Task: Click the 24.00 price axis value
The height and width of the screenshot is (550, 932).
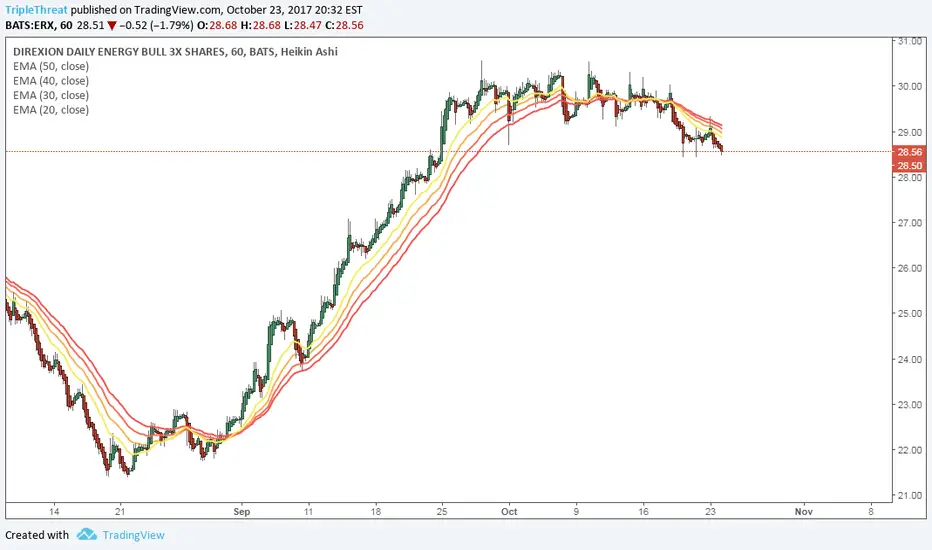Action: coord(910,359)
